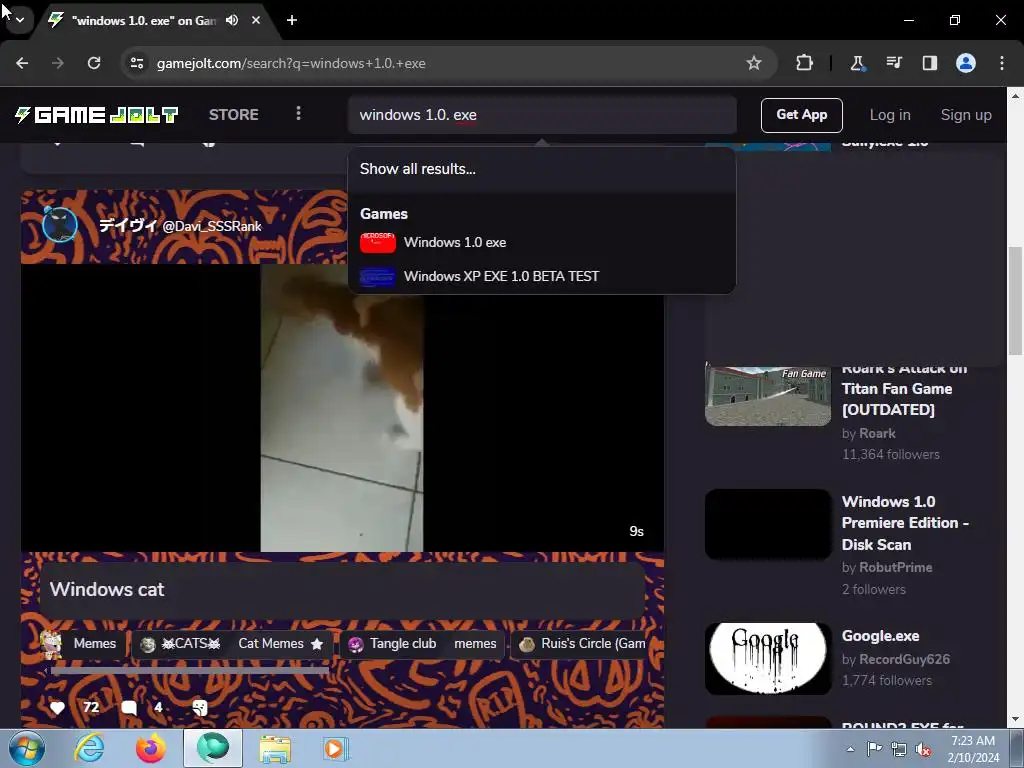Click the browser forward arrow

click(58, 63)
